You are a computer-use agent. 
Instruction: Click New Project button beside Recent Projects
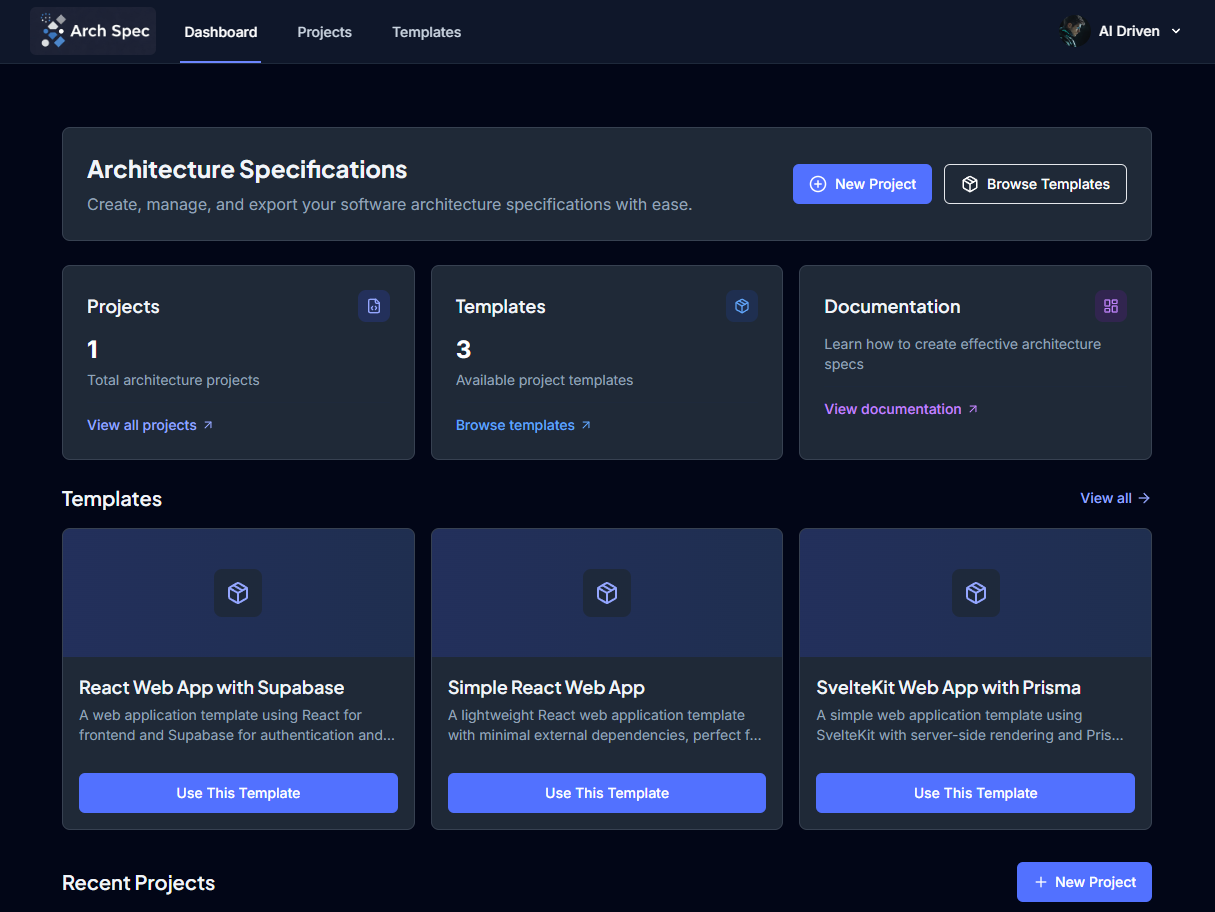point(1084,882)
